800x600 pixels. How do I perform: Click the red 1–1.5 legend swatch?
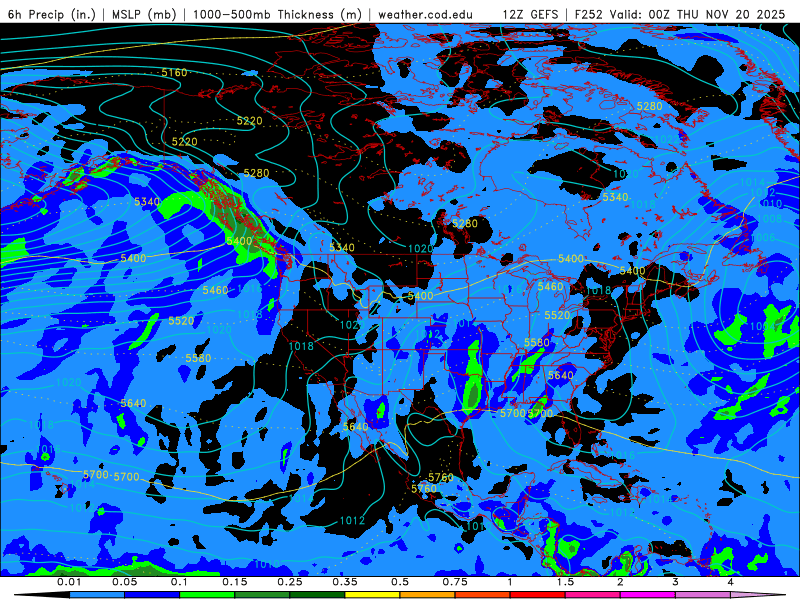538,595
